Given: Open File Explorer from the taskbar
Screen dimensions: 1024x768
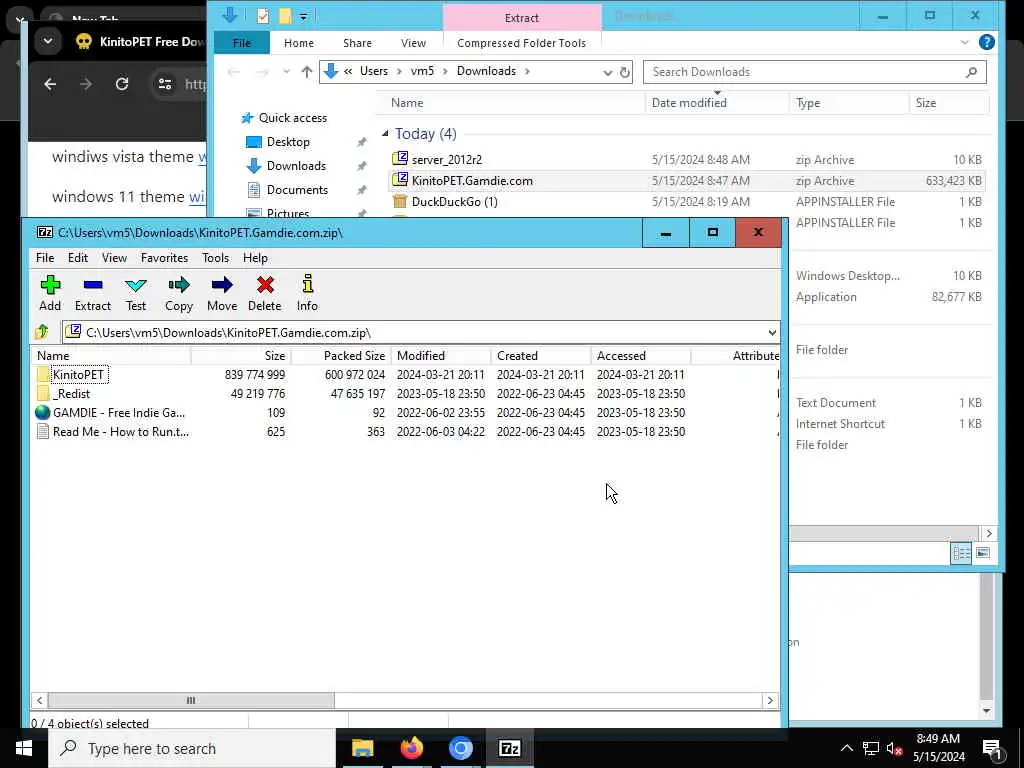Looking at the screenshot, I should tap(362, 748).
